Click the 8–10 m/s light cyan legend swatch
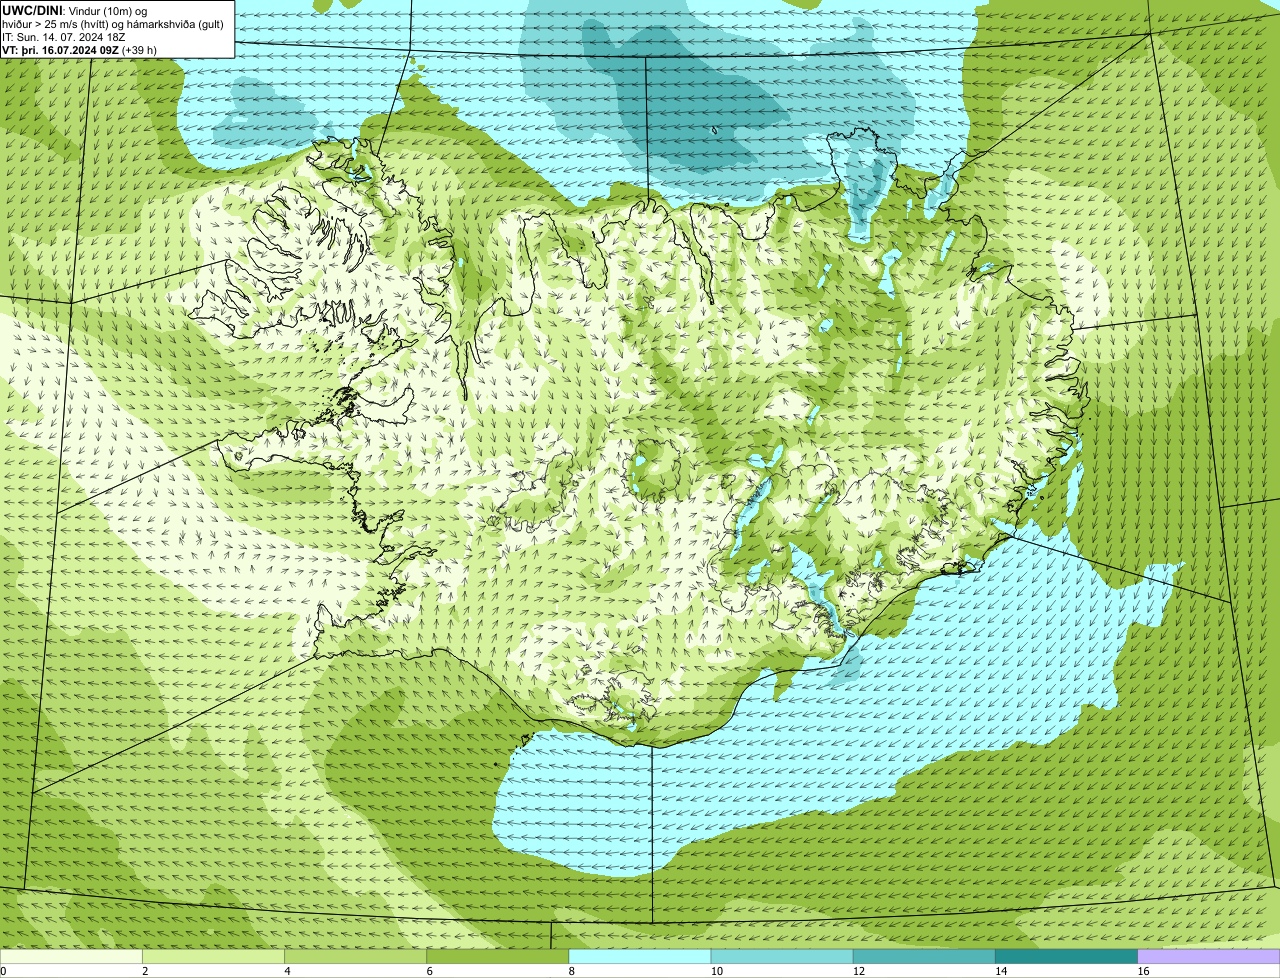 coord(640,956)
